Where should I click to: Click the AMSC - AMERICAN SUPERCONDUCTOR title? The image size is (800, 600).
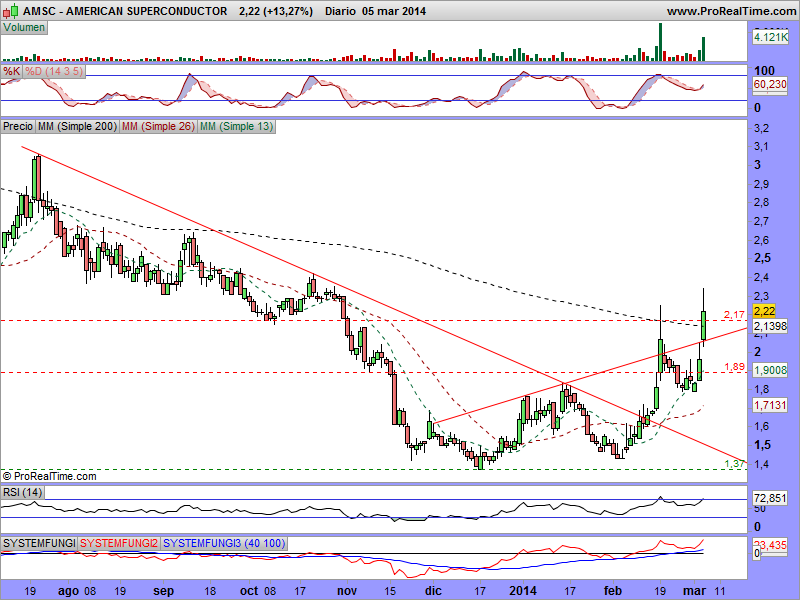click(125, 11)
